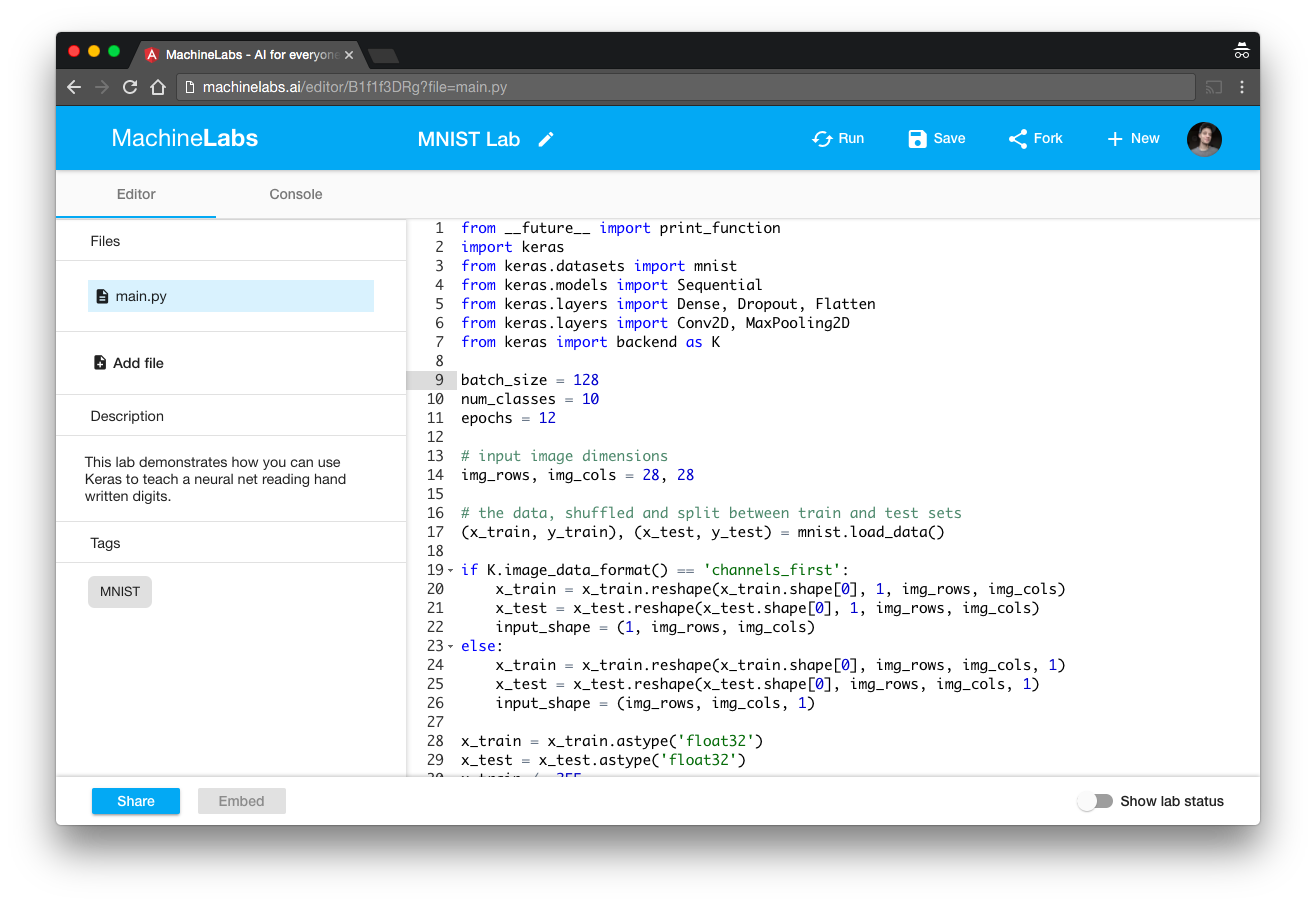Screen dimensions: 1316x905
Task: Open a new browser tab
Action: click(x=383, y=55)
